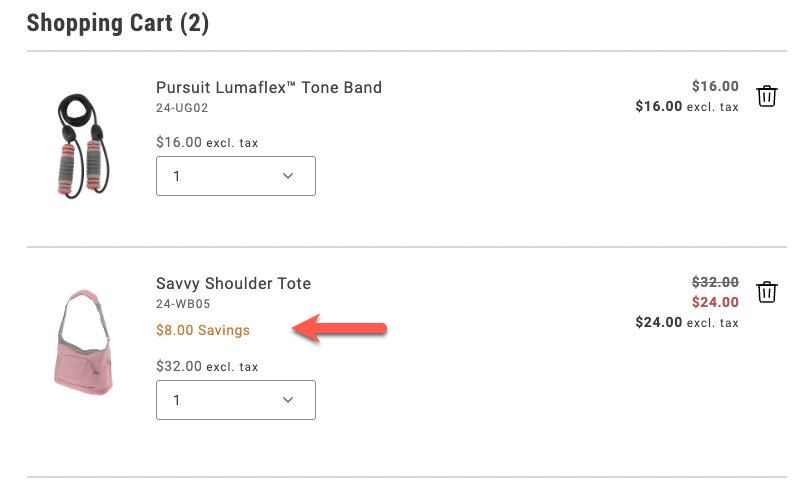The height and width of the screenshot is (501, 805).
Task: Click the Tone Band unit price above quantity
Action: (207, 143)
